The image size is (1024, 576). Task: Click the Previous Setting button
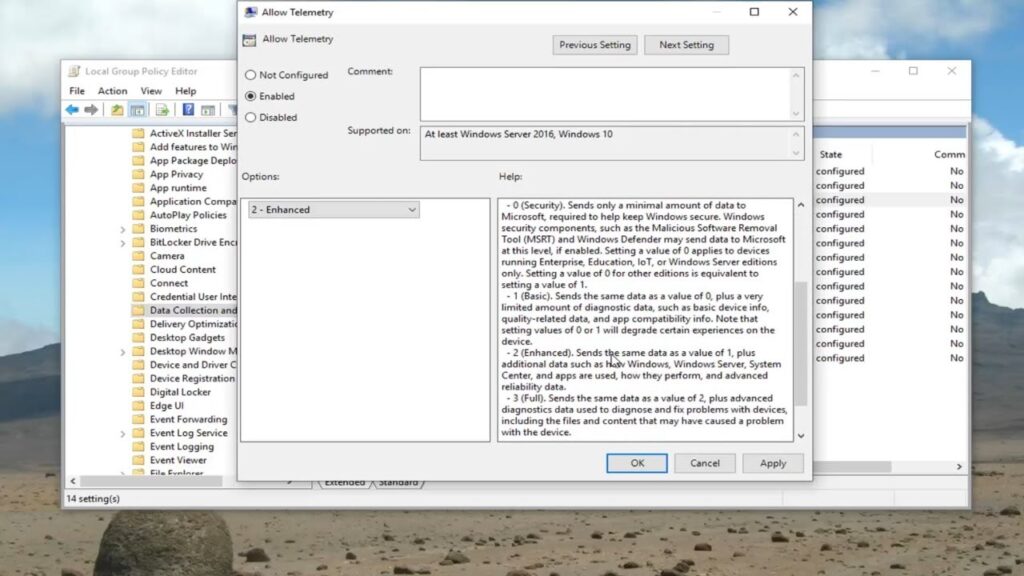(x=595, y=45)
